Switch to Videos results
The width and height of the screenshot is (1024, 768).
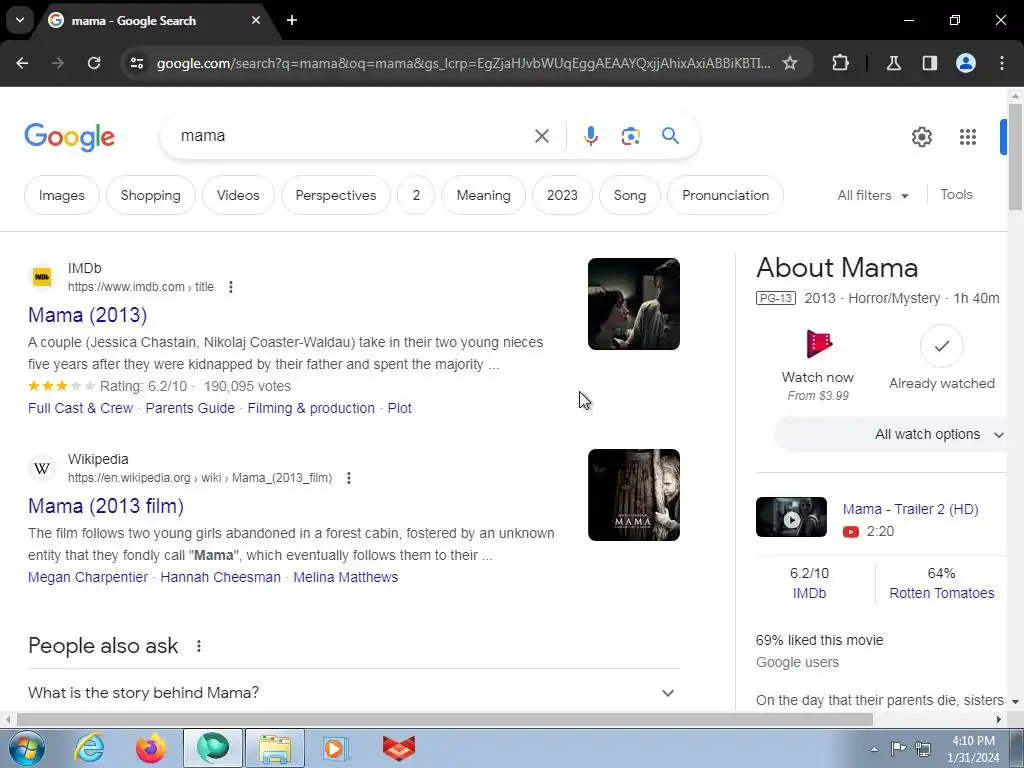tap(238, 195)
